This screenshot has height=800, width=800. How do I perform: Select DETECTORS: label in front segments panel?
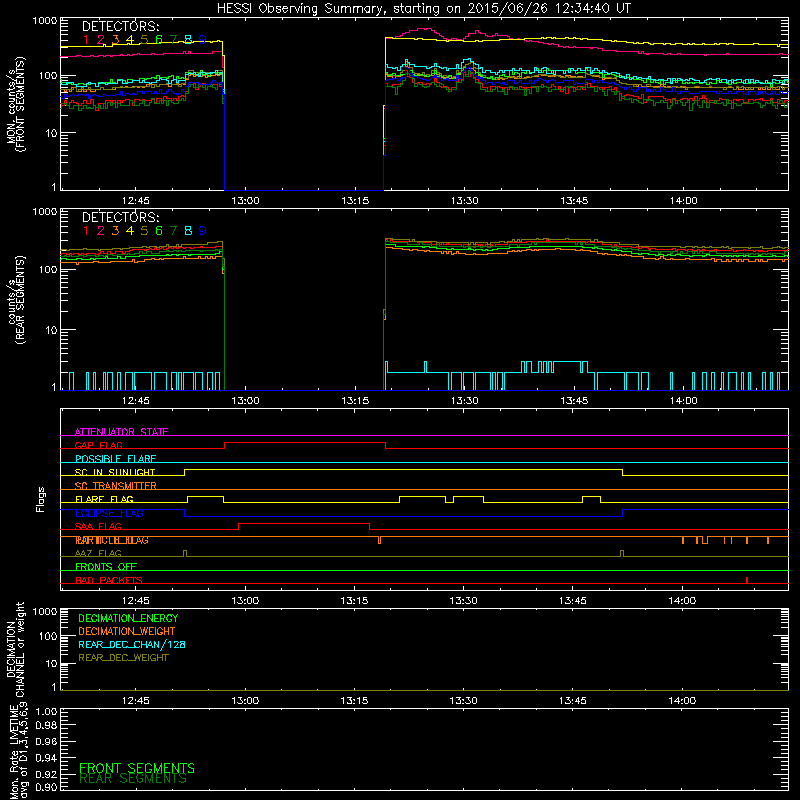tap(120, 27)
